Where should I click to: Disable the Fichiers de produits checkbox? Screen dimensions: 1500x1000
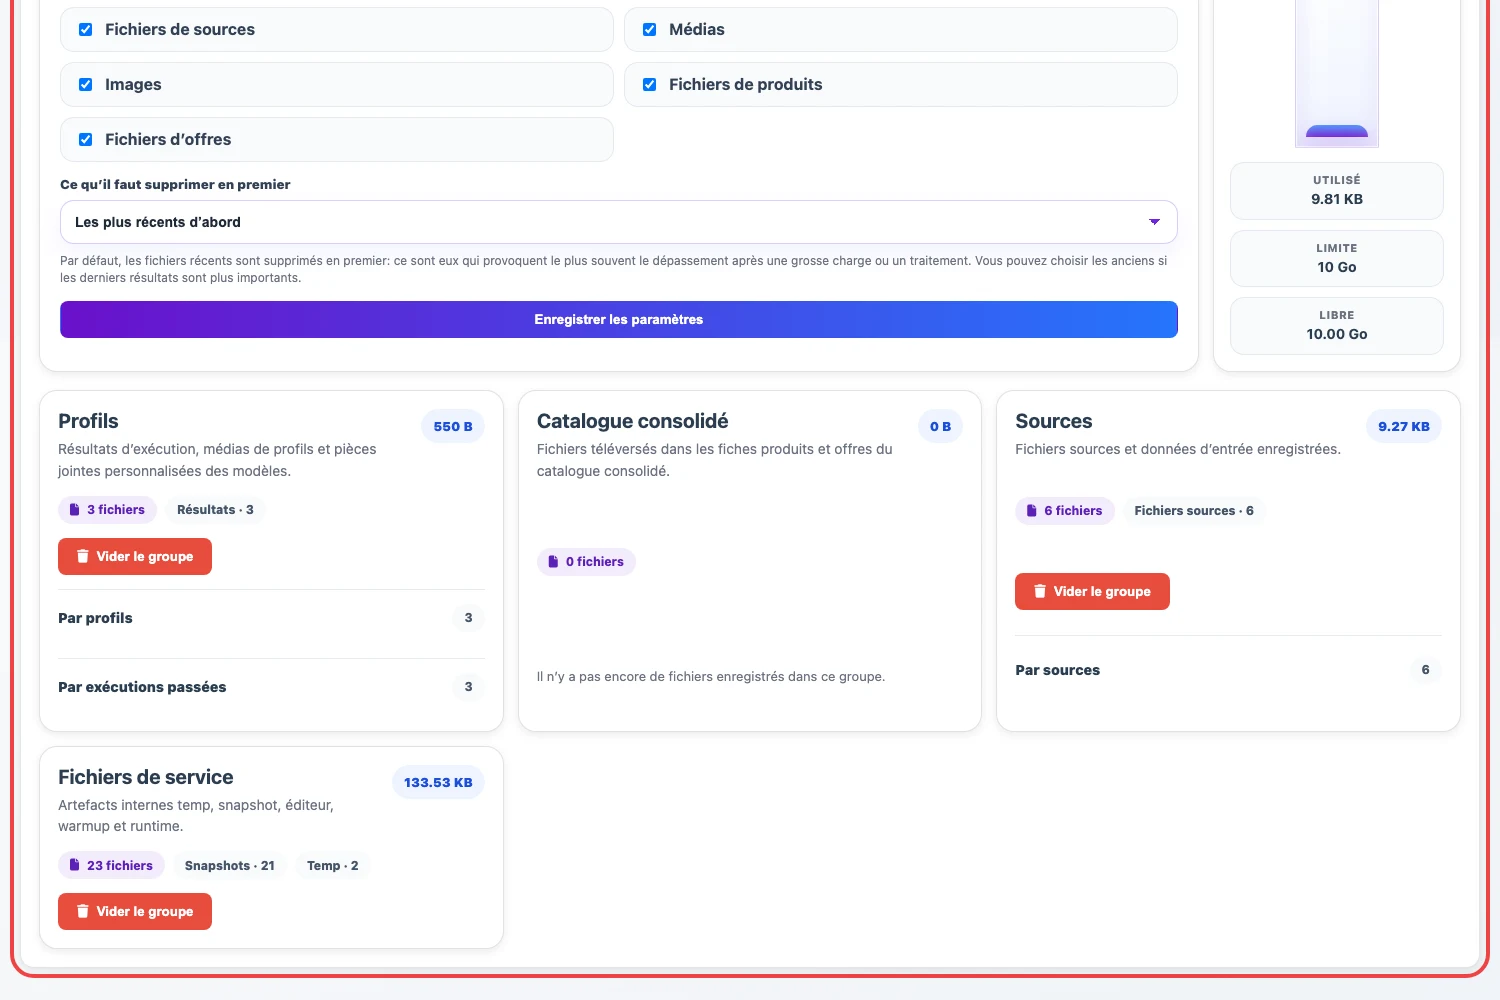pos(650,85)
